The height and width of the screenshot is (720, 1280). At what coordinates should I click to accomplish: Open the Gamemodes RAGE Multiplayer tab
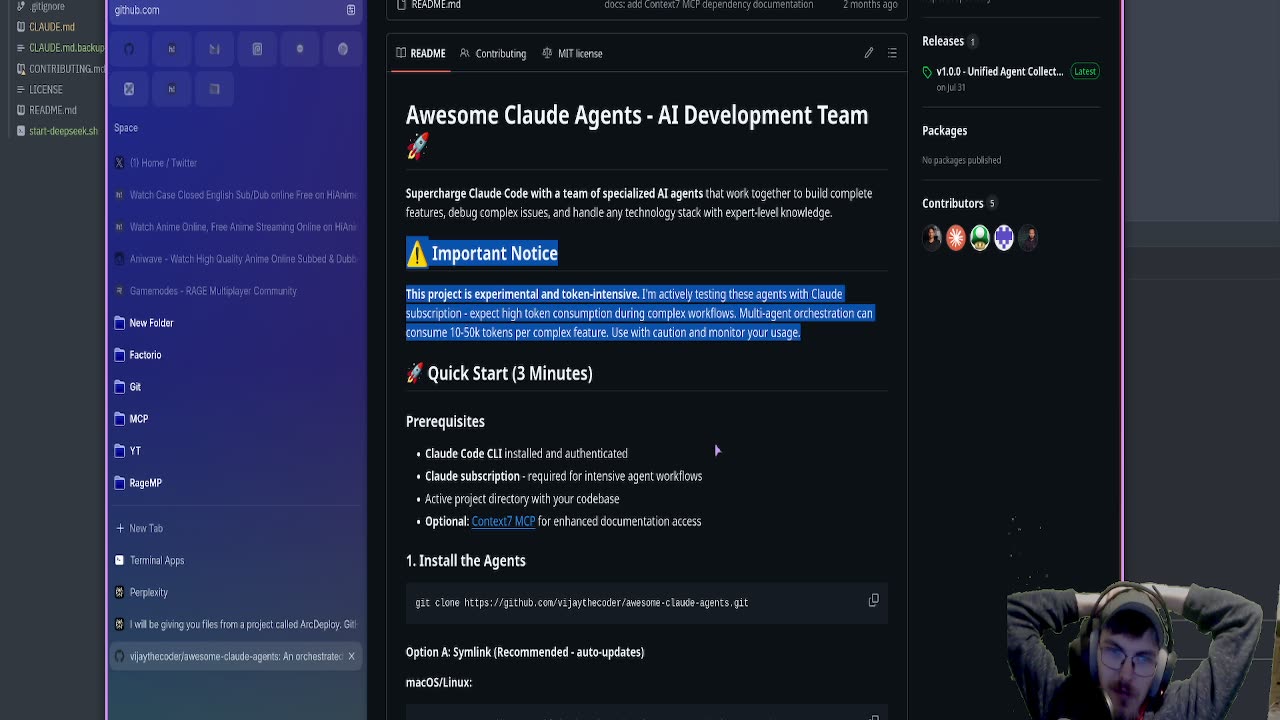coord(237,291)
